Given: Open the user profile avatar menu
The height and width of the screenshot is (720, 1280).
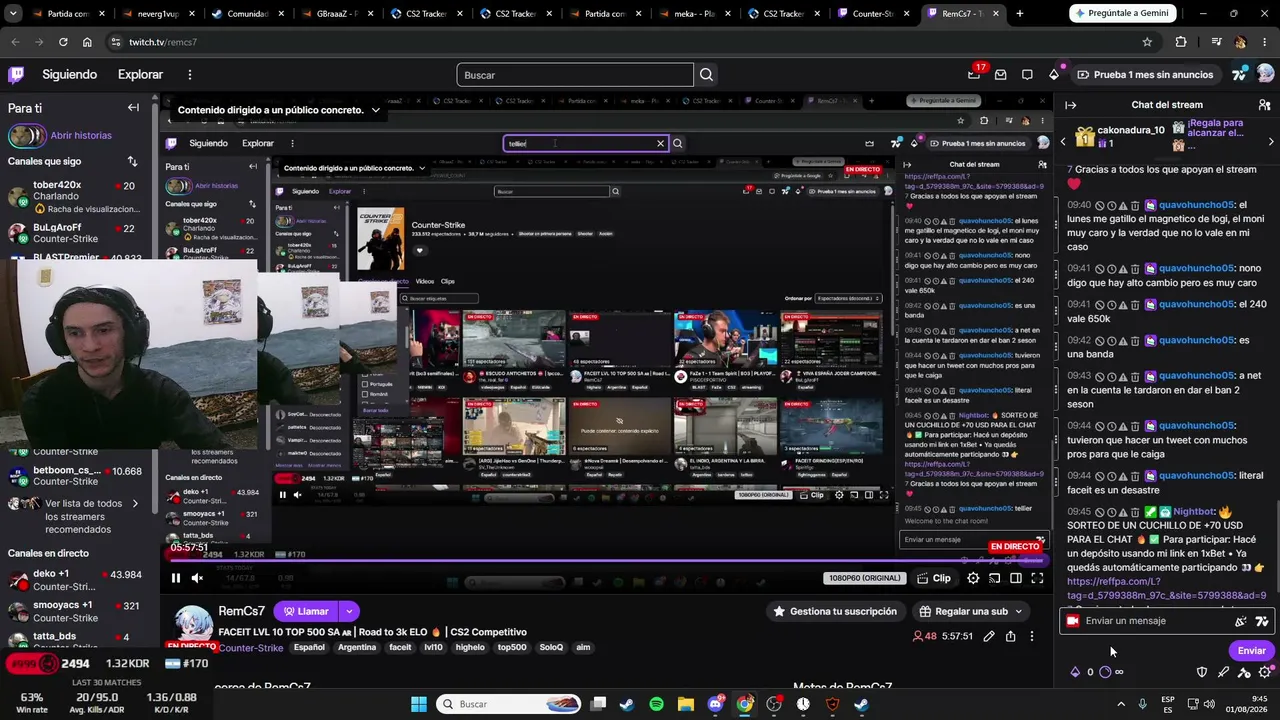Looking at the screenshot, I should pos(1266,74).
